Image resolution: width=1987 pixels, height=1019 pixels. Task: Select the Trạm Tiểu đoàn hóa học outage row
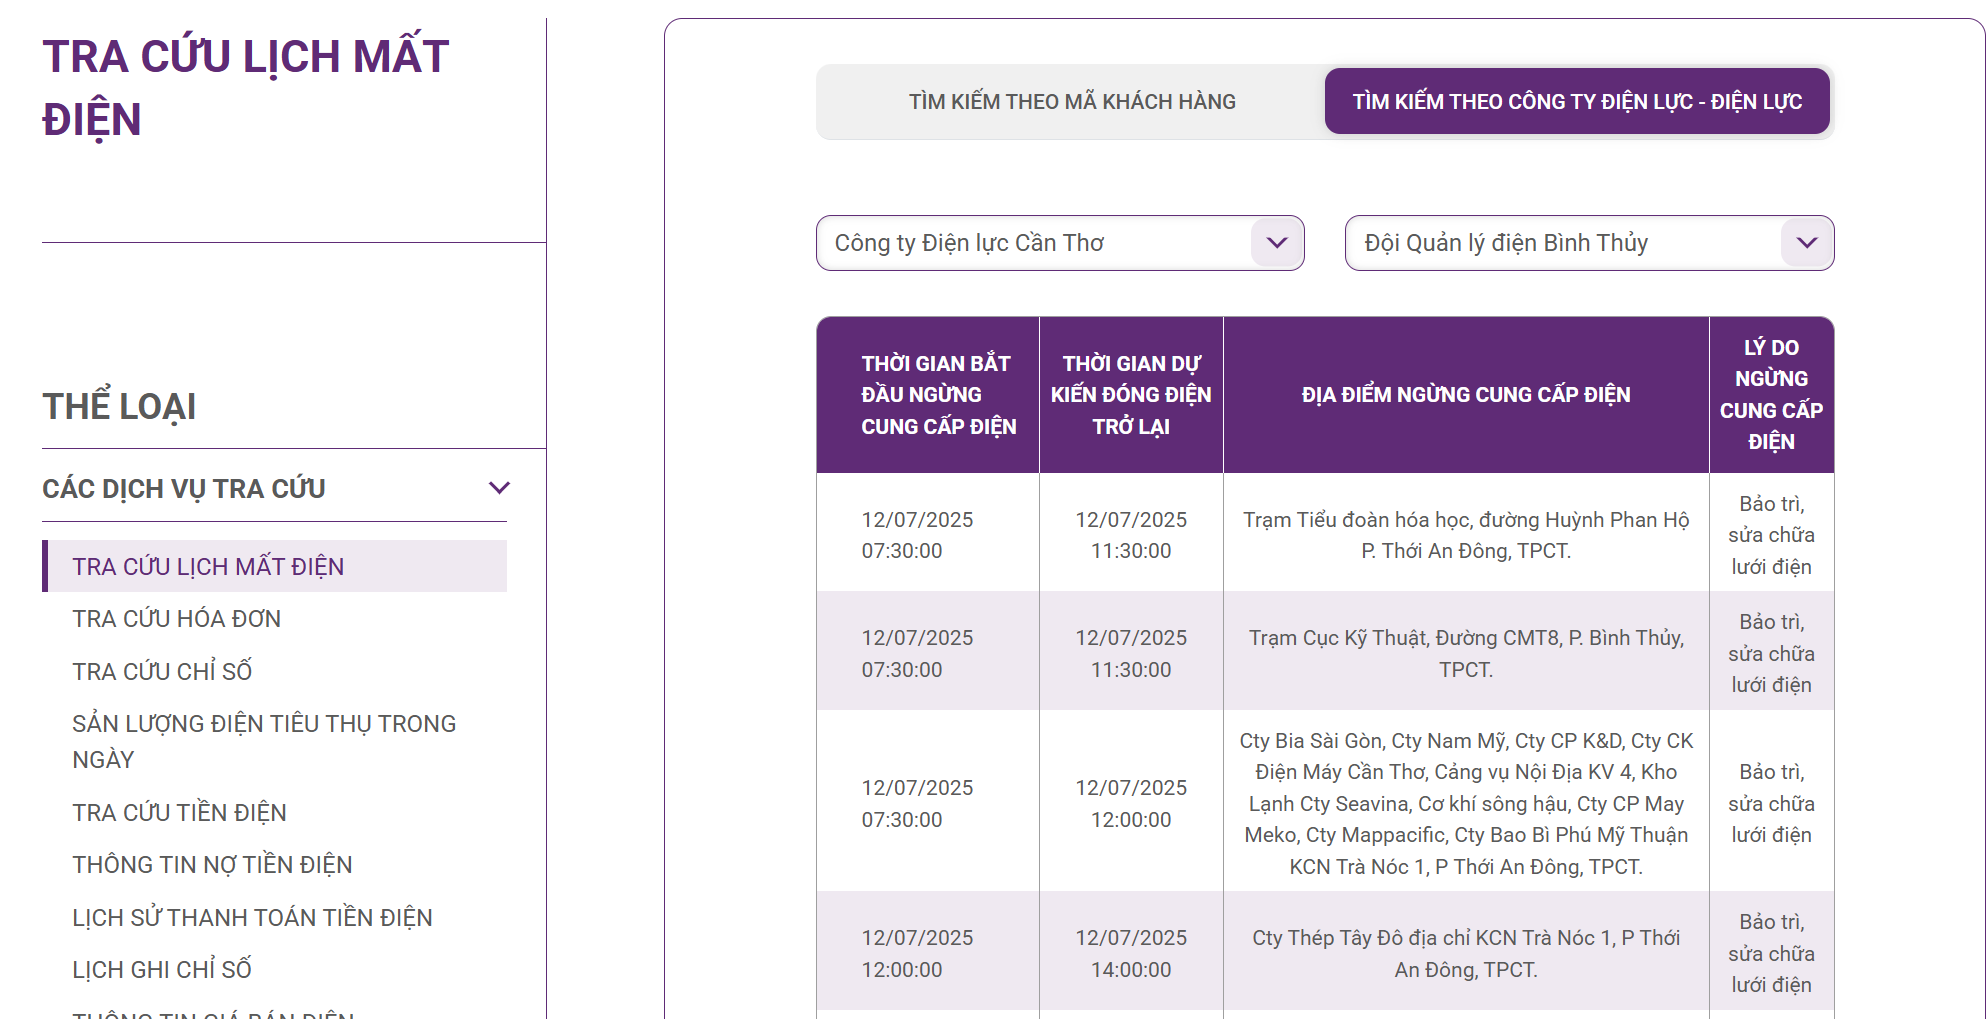1465,535
